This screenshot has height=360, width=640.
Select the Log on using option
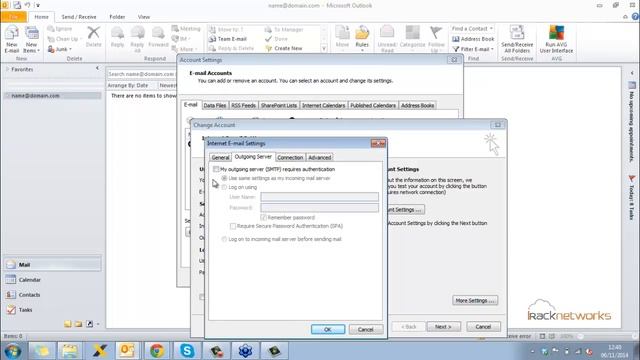point(224,187)
